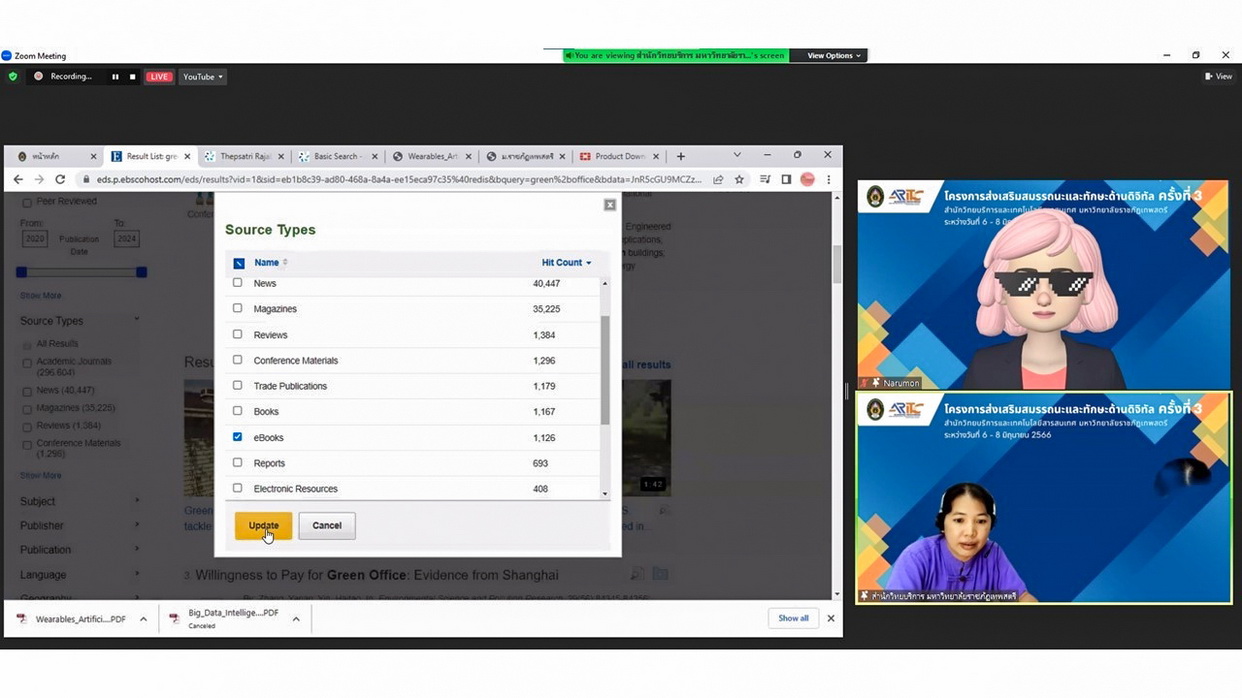The image size is (1242, 698).
Task: Check the Trade Publications source type
Action: click(237, 385)
